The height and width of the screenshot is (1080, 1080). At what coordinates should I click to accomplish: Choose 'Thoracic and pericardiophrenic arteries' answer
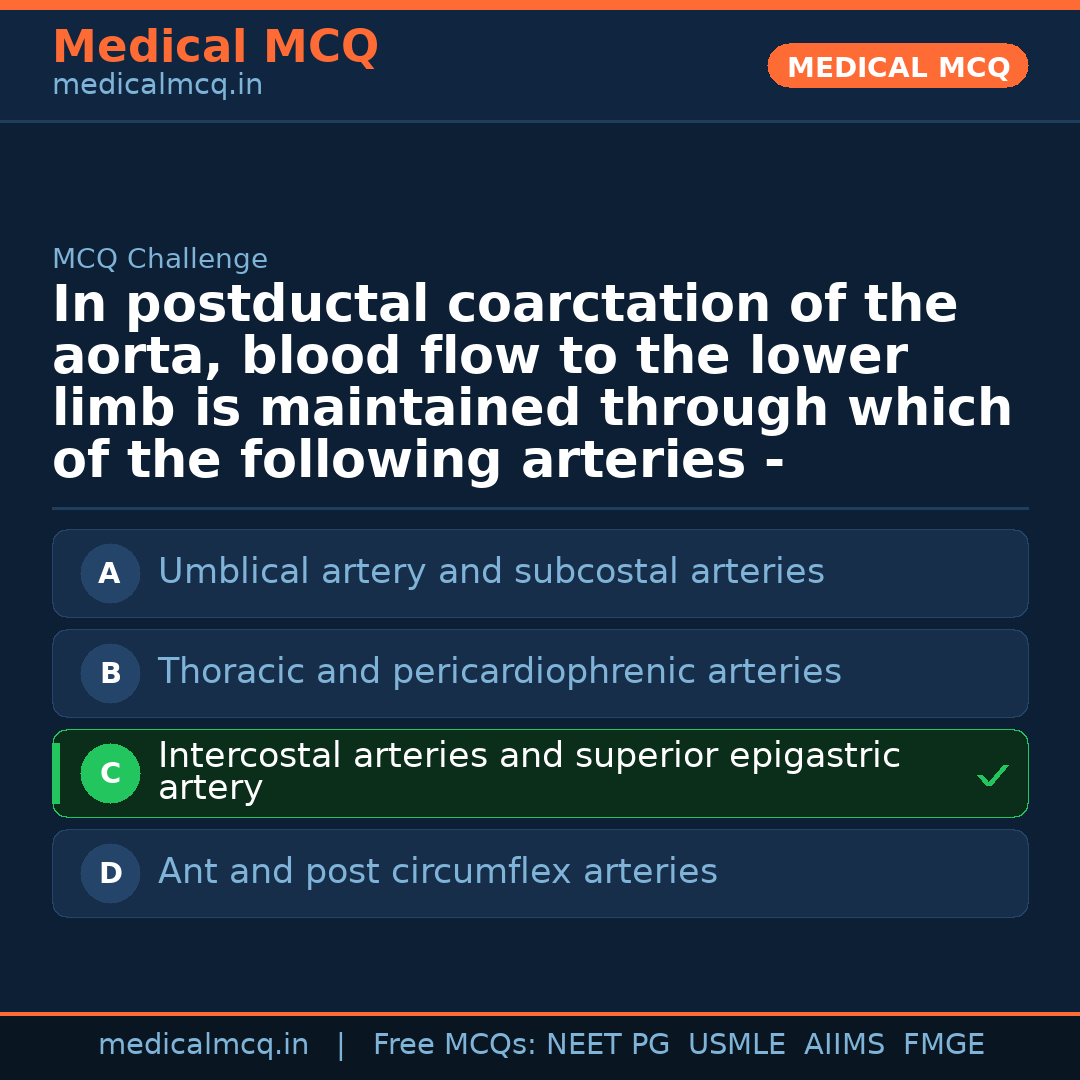pos(499,672)
